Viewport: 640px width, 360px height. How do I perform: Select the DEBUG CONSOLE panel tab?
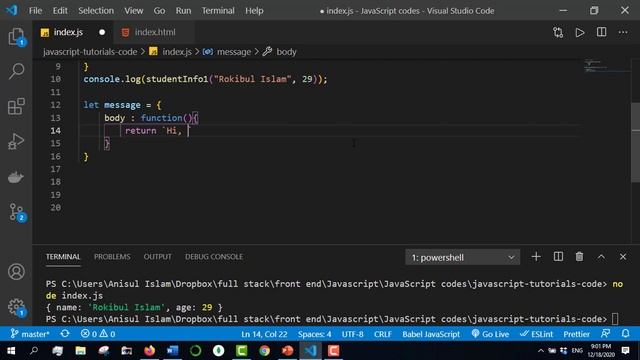point(214,257)
